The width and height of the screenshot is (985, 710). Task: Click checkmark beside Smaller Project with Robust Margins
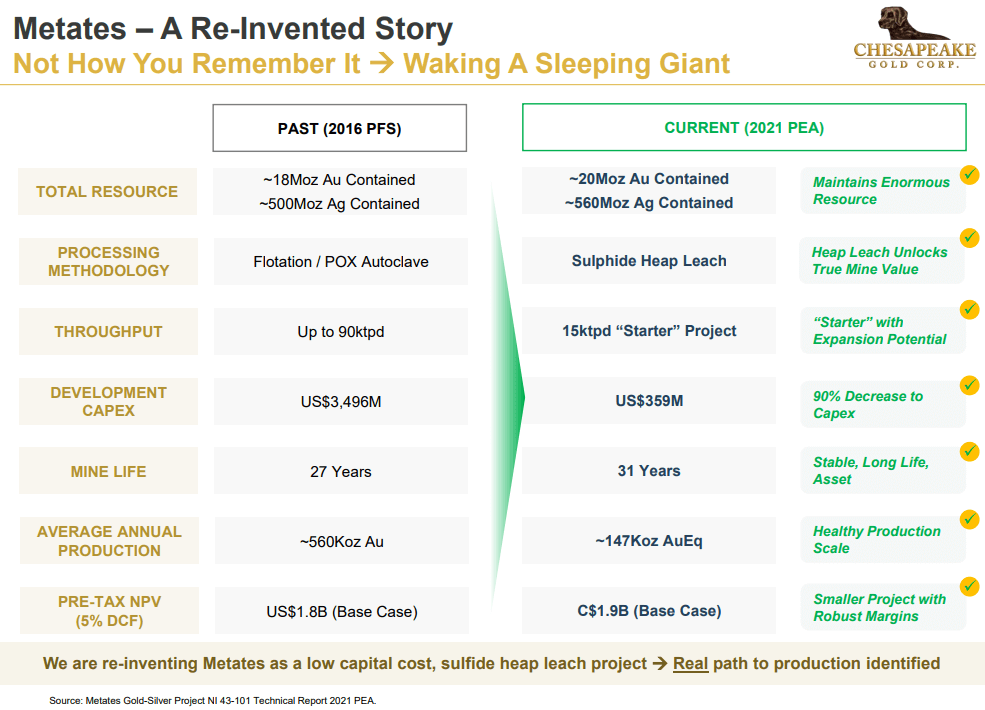point(969,586)
